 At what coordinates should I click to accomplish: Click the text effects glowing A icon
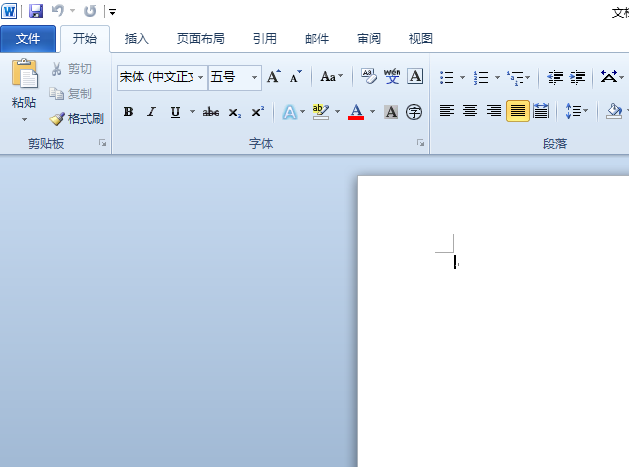pos(290,112)
